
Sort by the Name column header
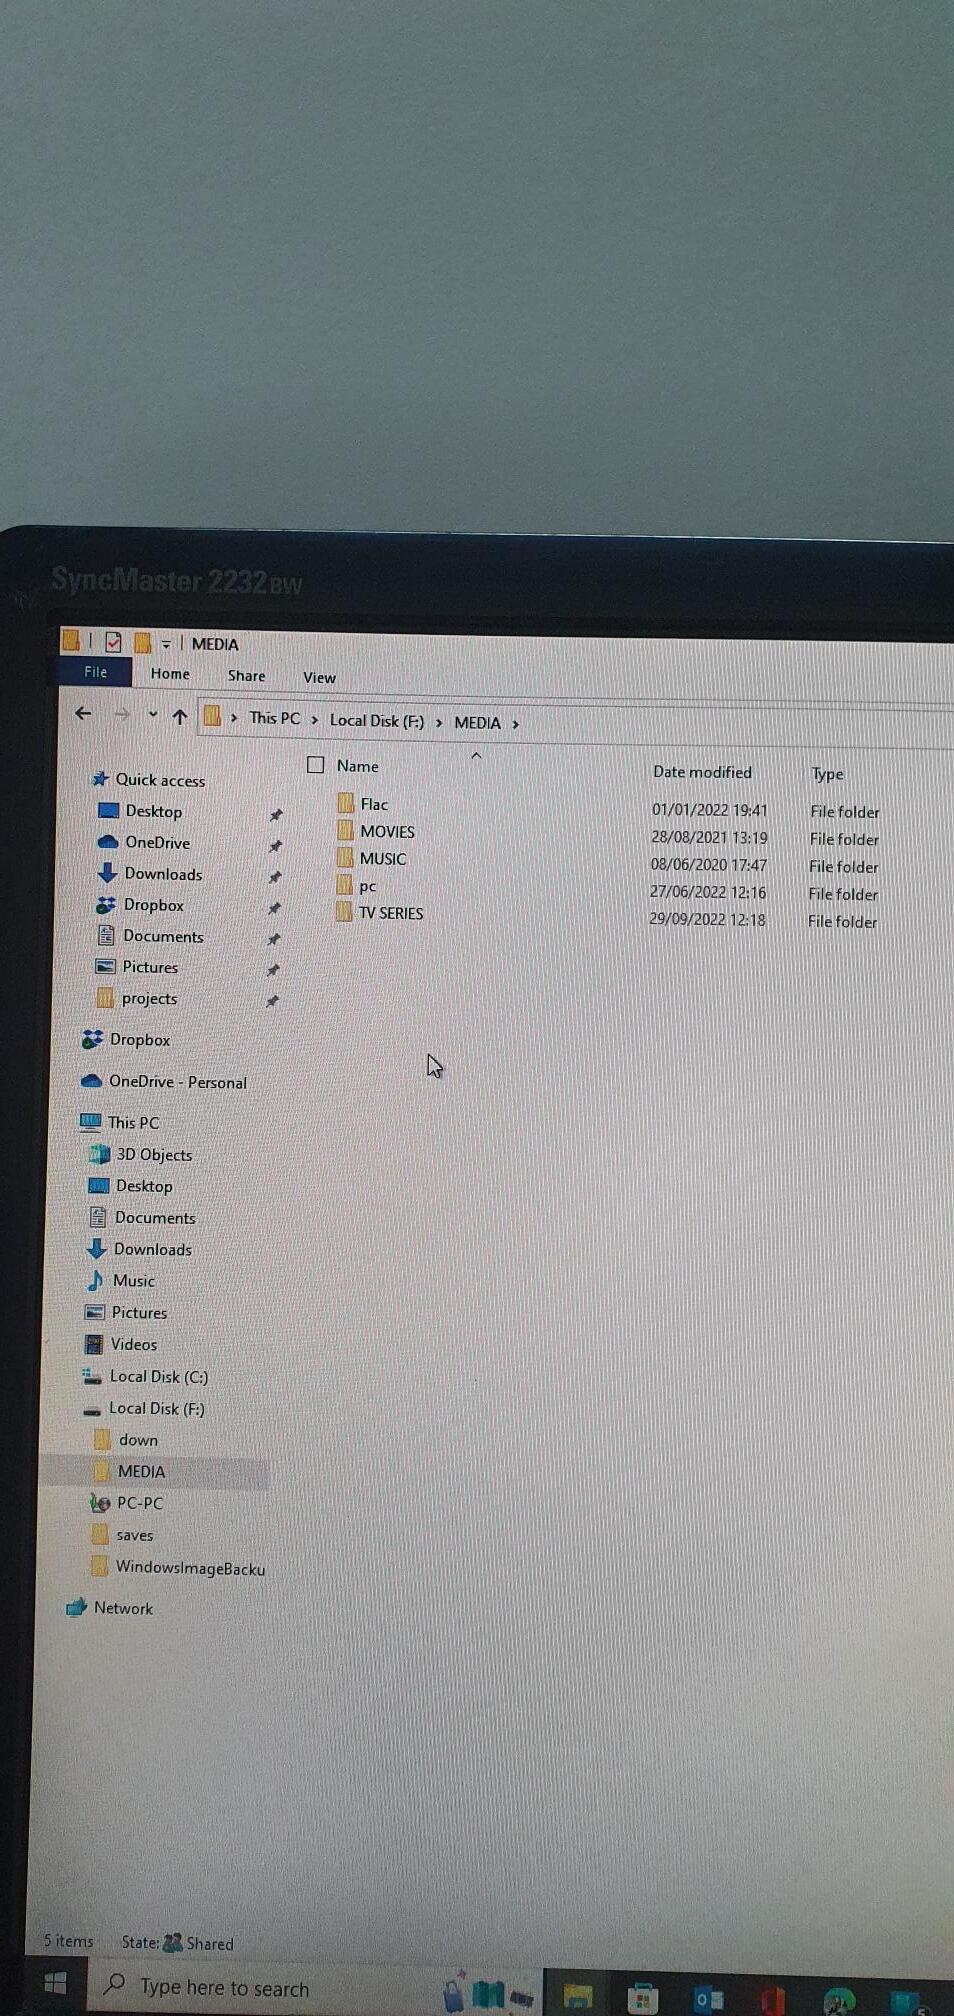click(357, 766)
